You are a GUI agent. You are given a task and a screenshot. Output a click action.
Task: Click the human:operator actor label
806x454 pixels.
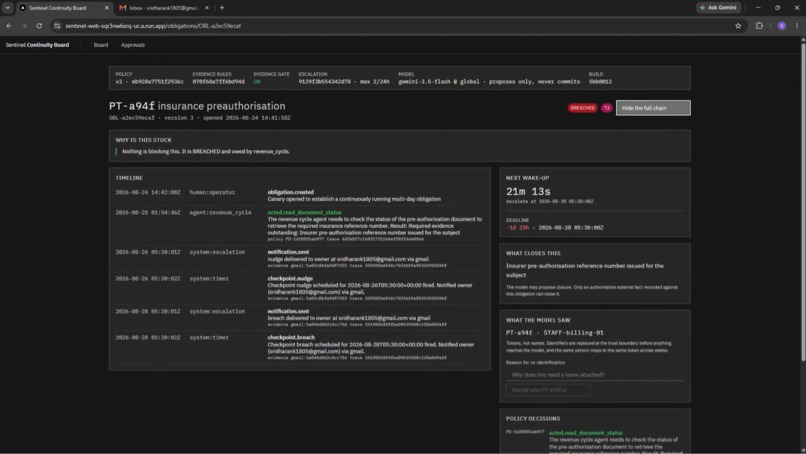[x=212, y=192]
